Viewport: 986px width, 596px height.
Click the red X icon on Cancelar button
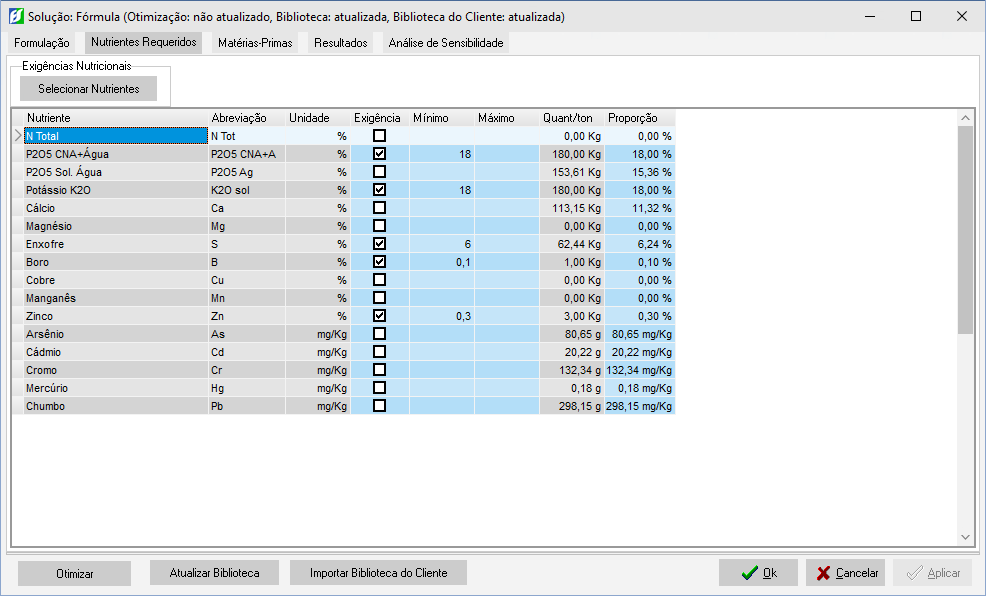click(x=823, y=573)
